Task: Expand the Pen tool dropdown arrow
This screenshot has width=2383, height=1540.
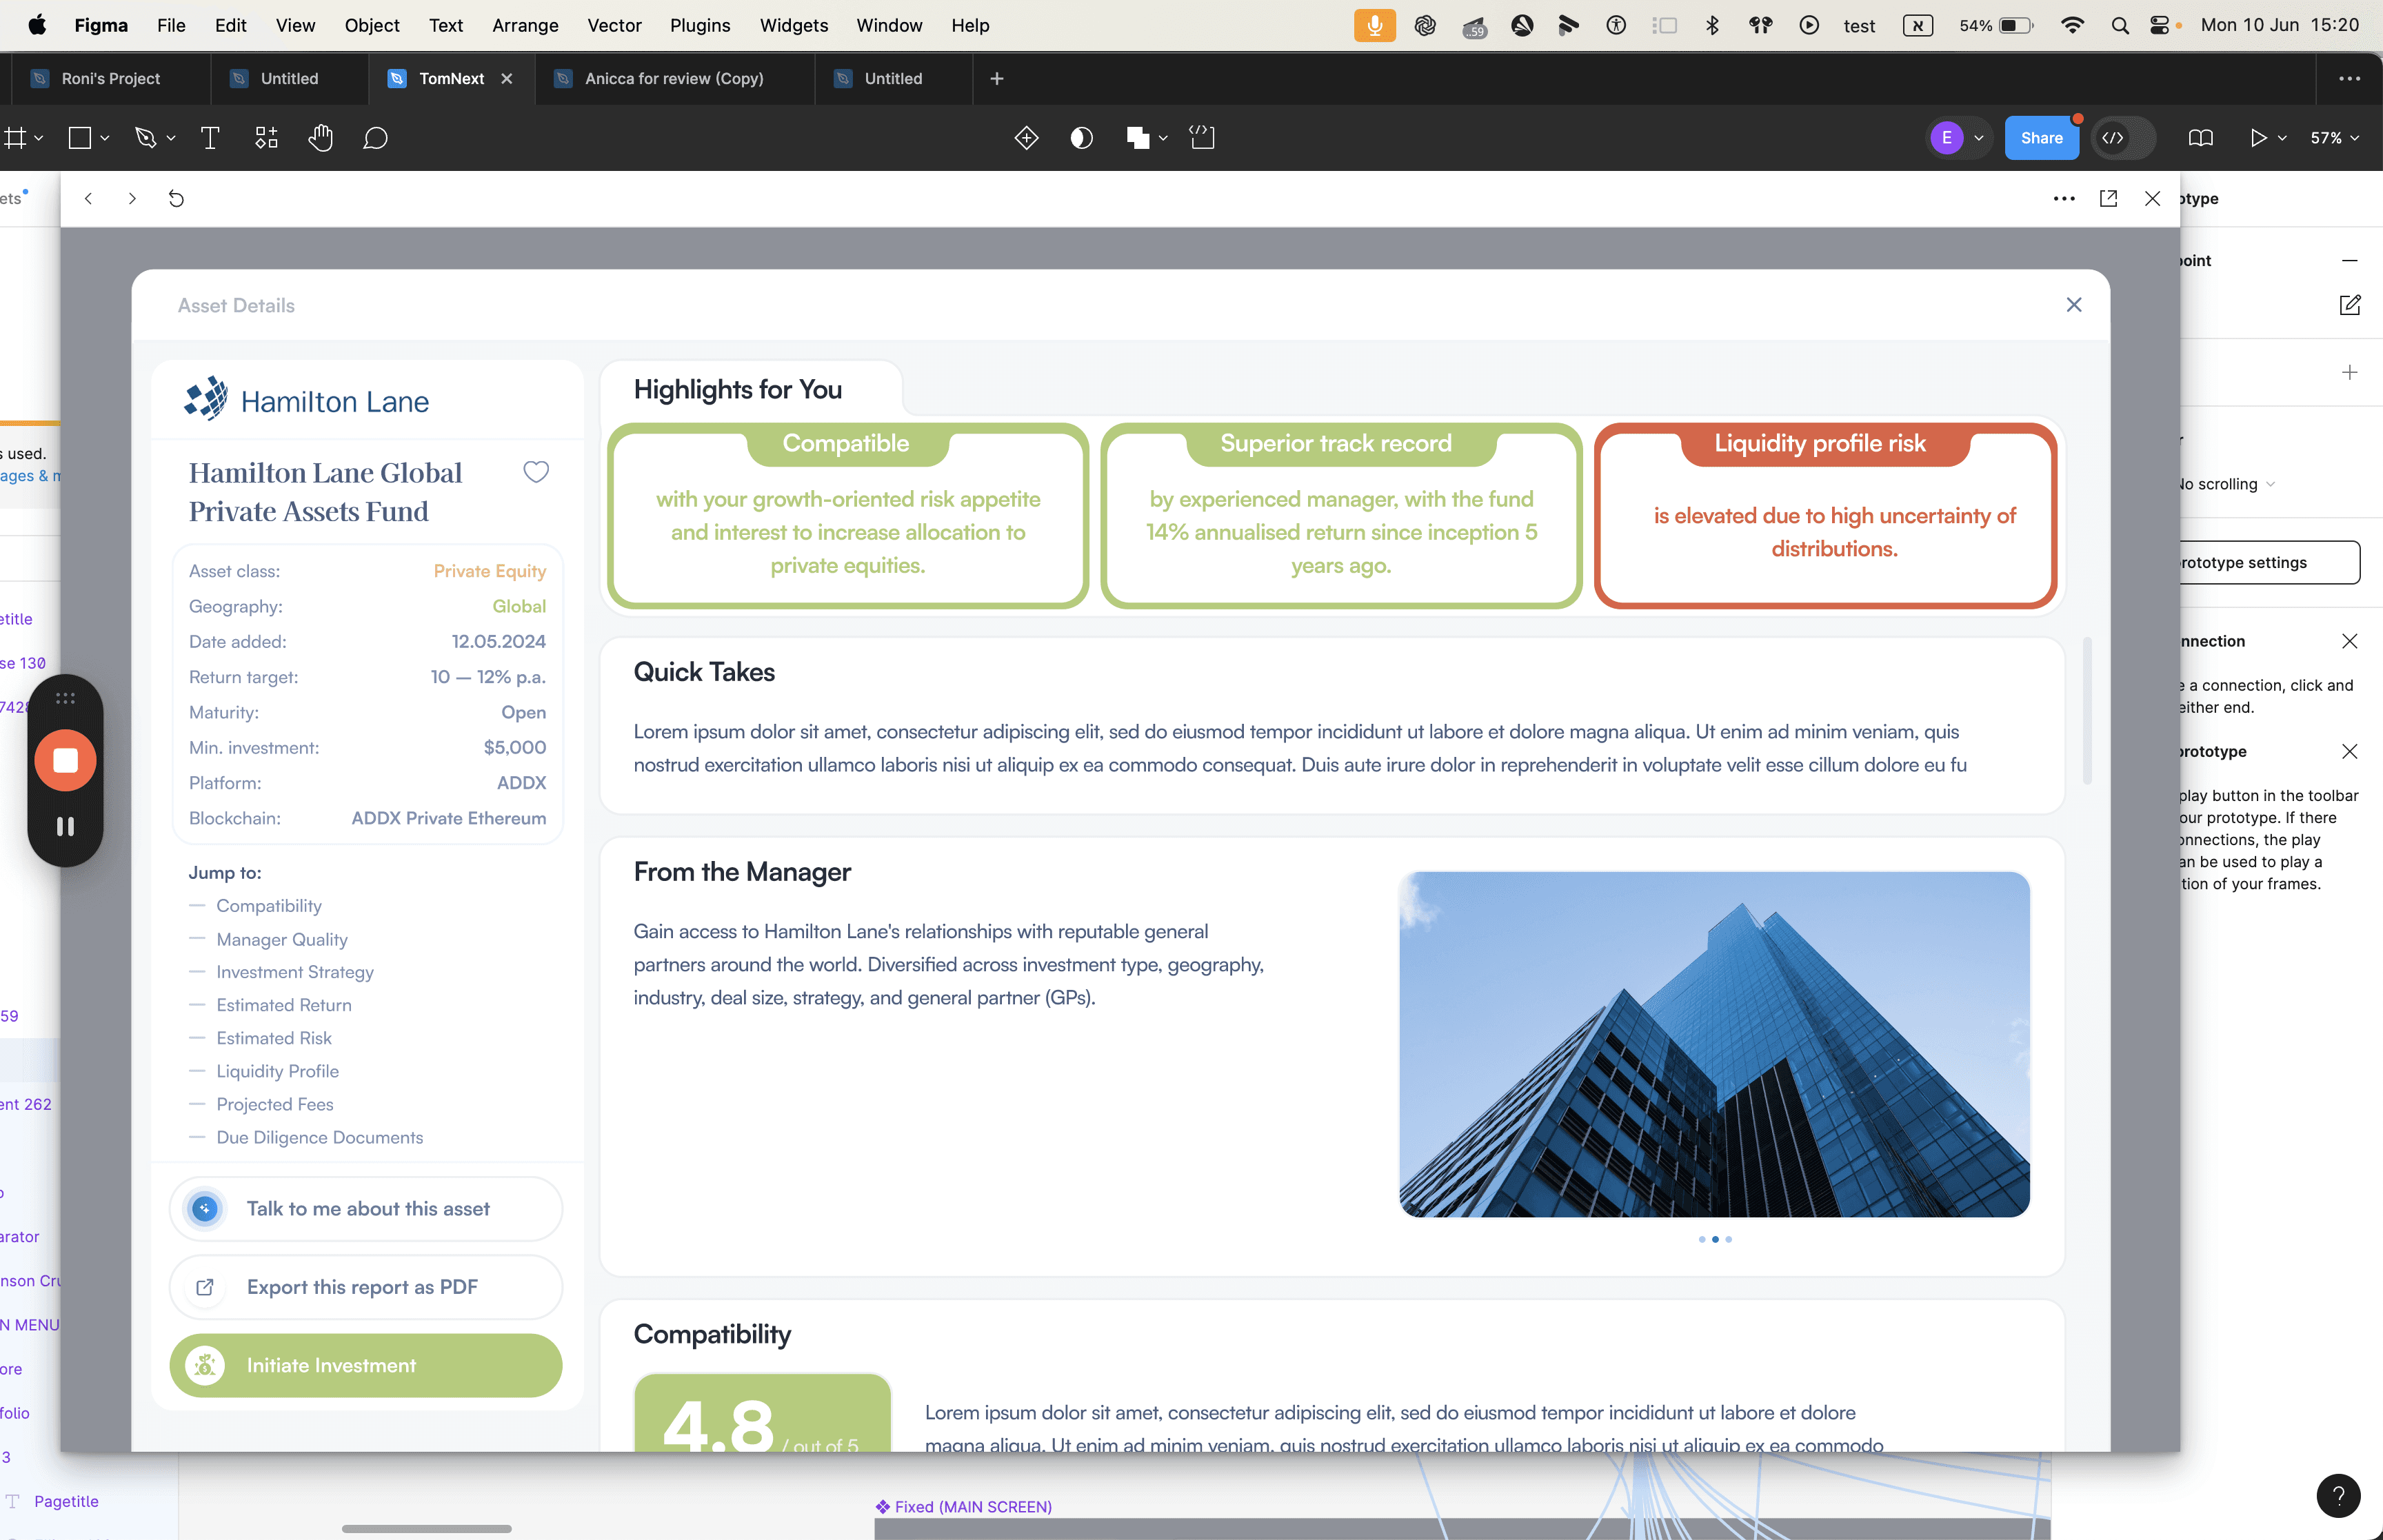Action: (171, 138)
